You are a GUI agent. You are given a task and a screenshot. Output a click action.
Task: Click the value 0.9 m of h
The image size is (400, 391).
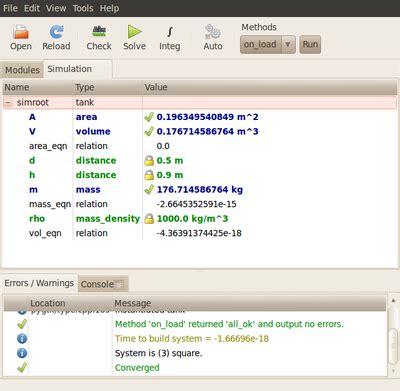(170, 175)
